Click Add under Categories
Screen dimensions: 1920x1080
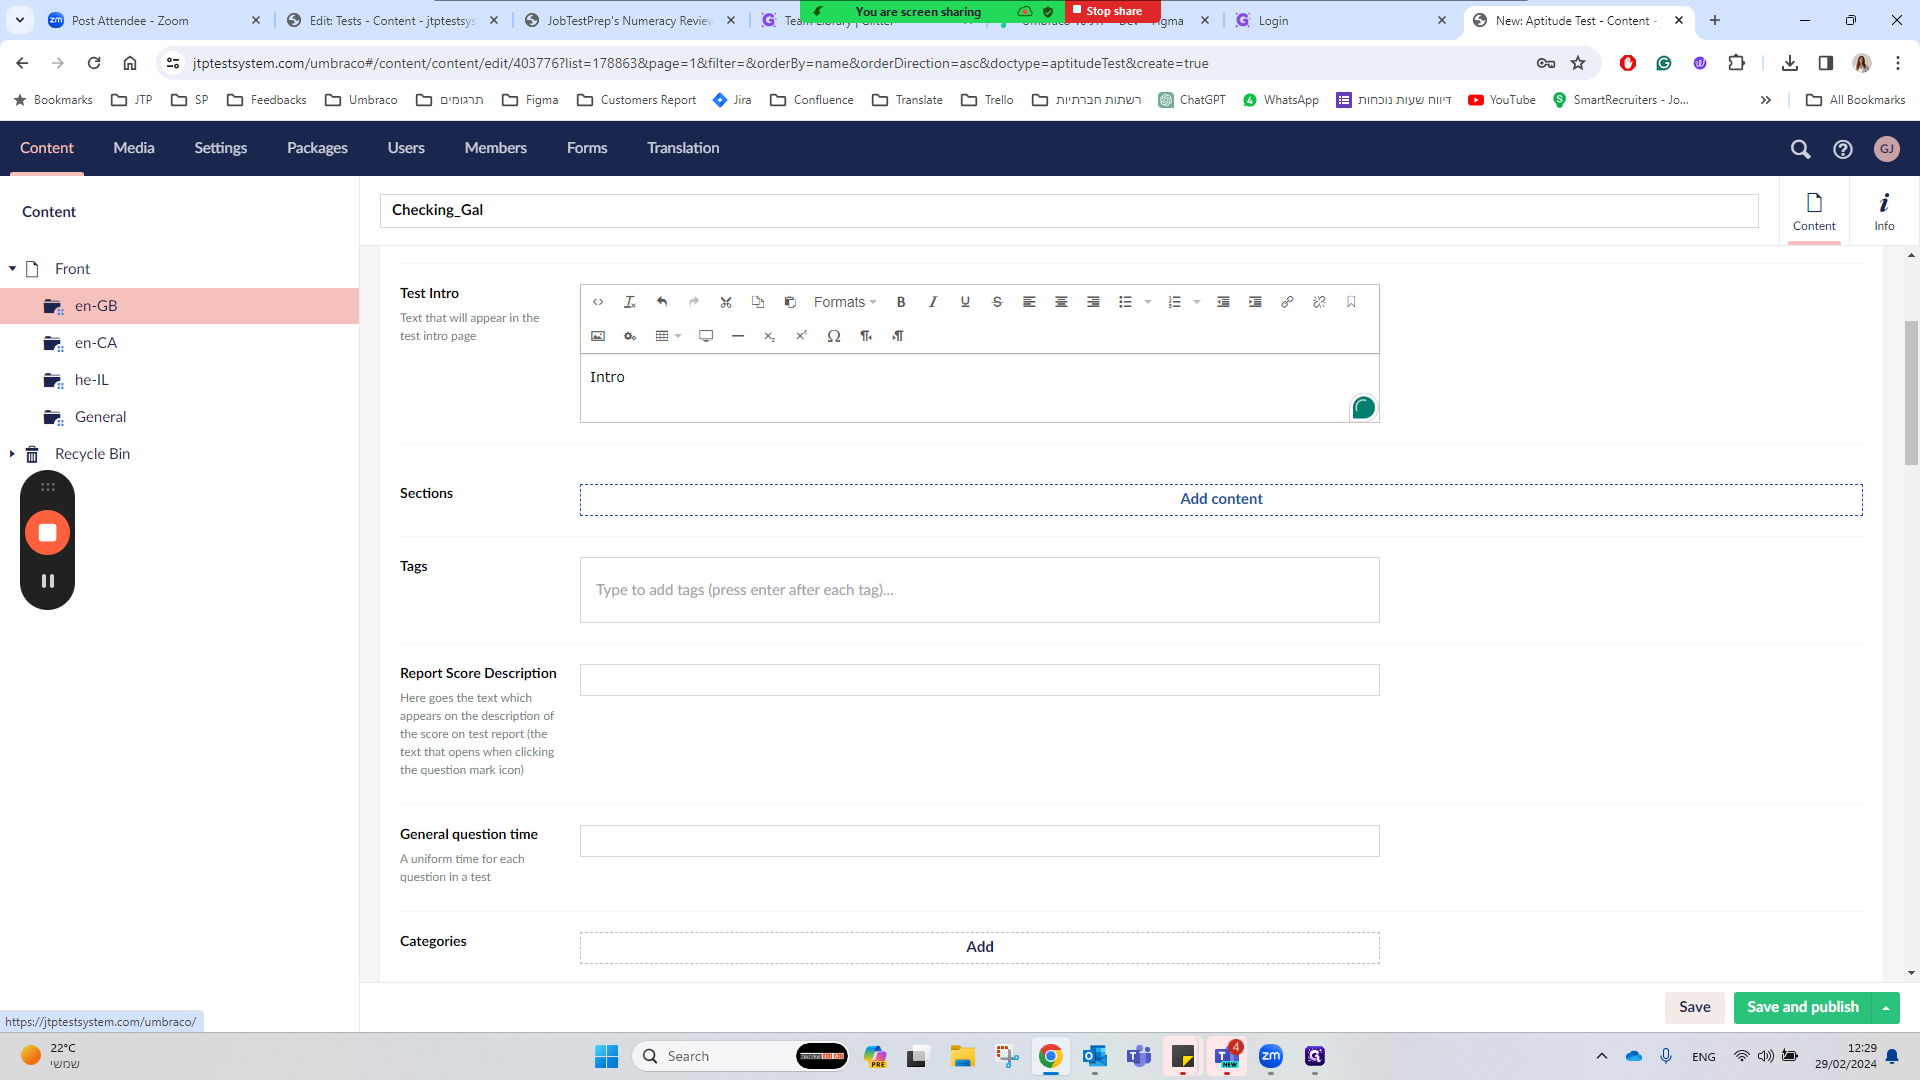pos(980,947)
